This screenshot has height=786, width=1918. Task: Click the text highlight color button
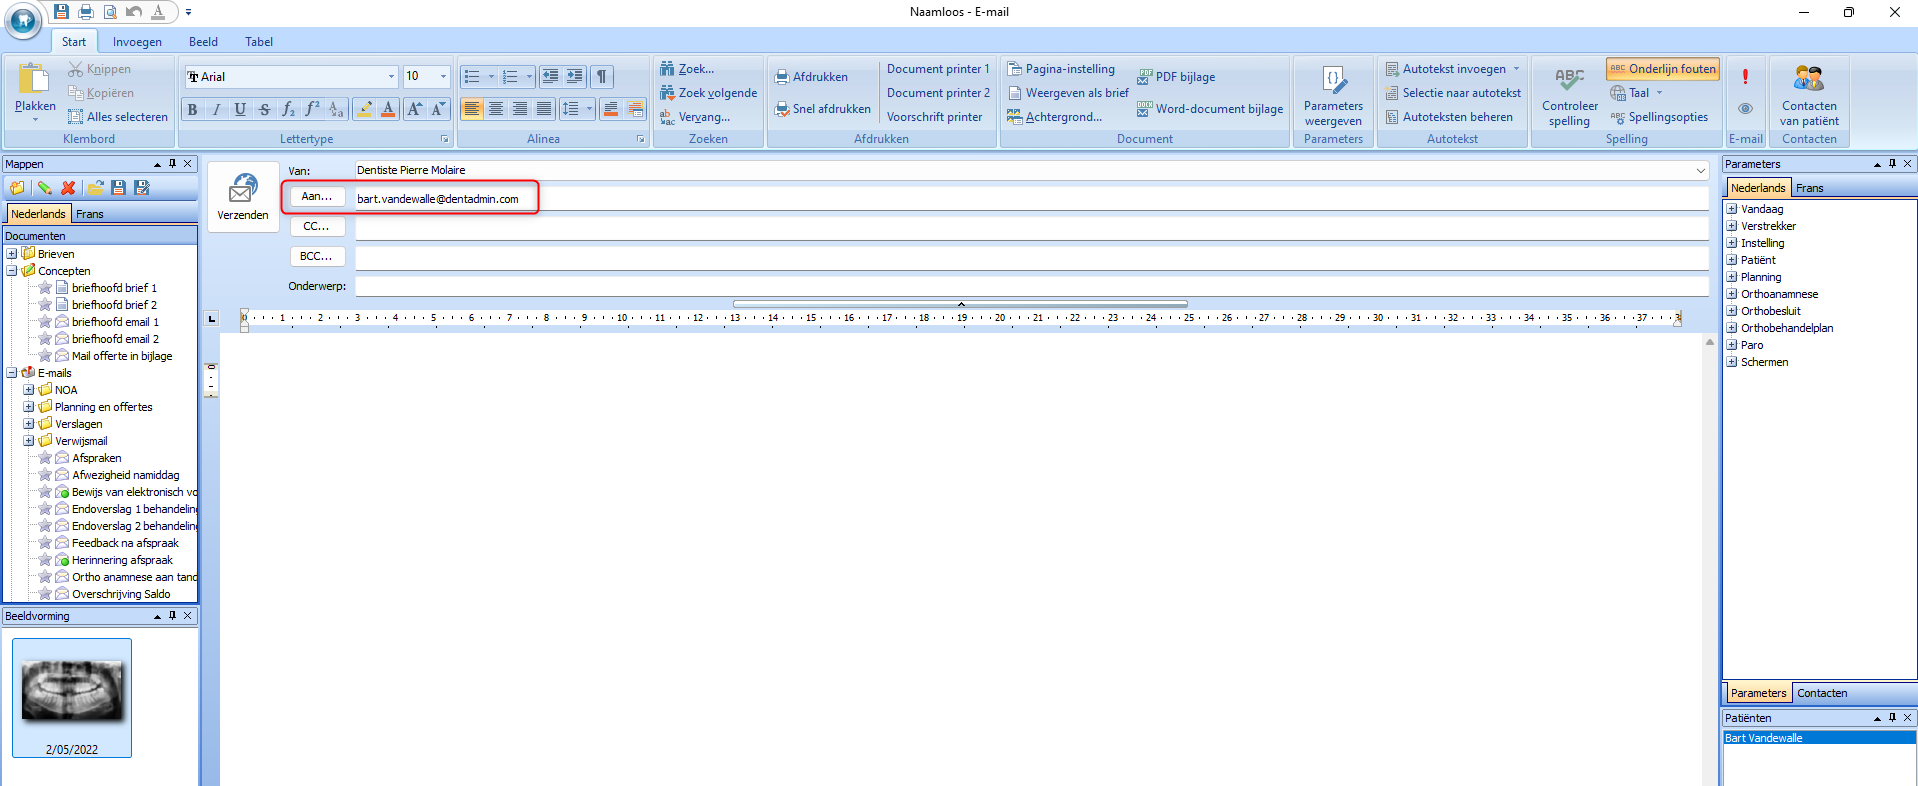pos(364,109)
